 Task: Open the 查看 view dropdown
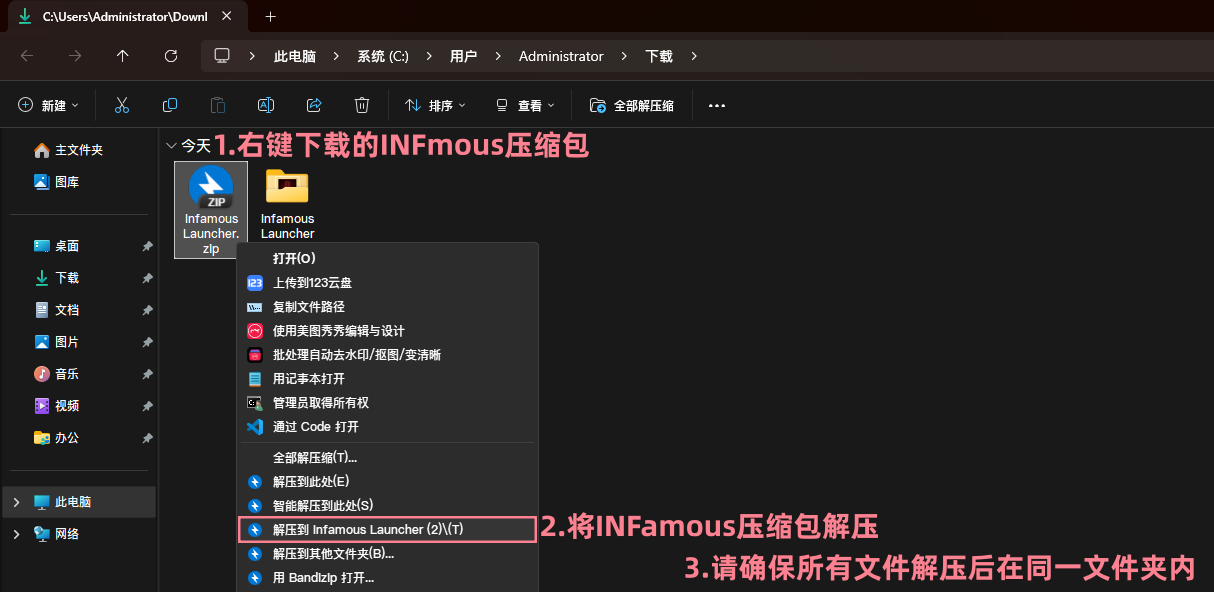(x=524, y=105)
